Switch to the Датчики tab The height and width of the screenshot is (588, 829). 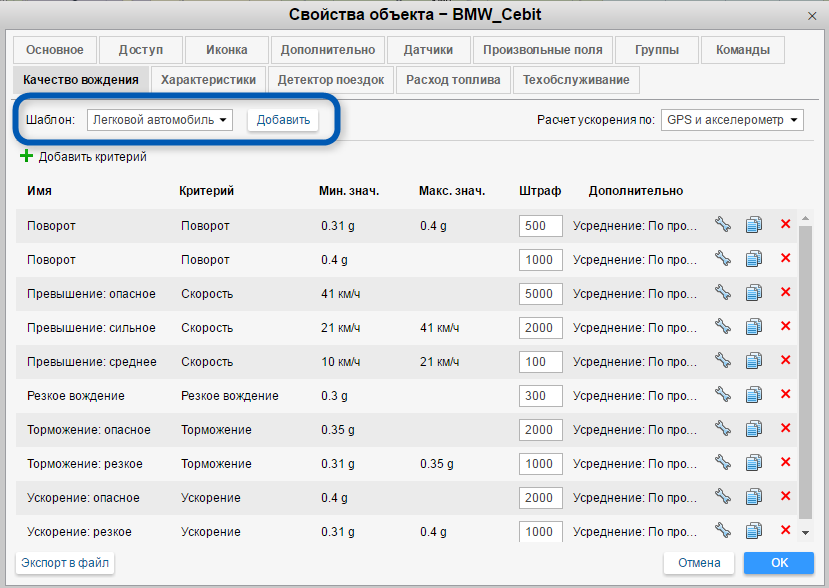[428, 50]
